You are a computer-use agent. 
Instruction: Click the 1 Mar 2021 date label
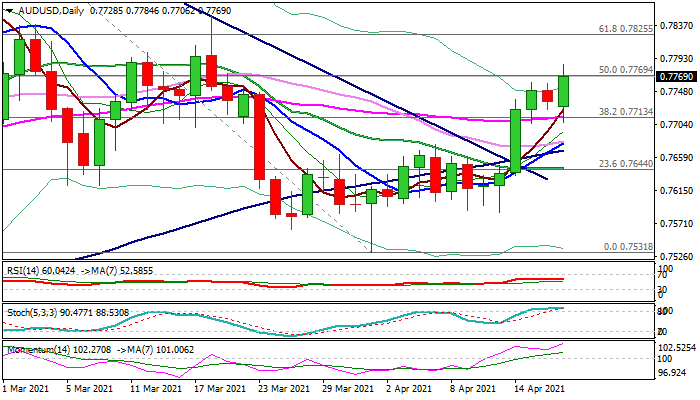(28, 388)
